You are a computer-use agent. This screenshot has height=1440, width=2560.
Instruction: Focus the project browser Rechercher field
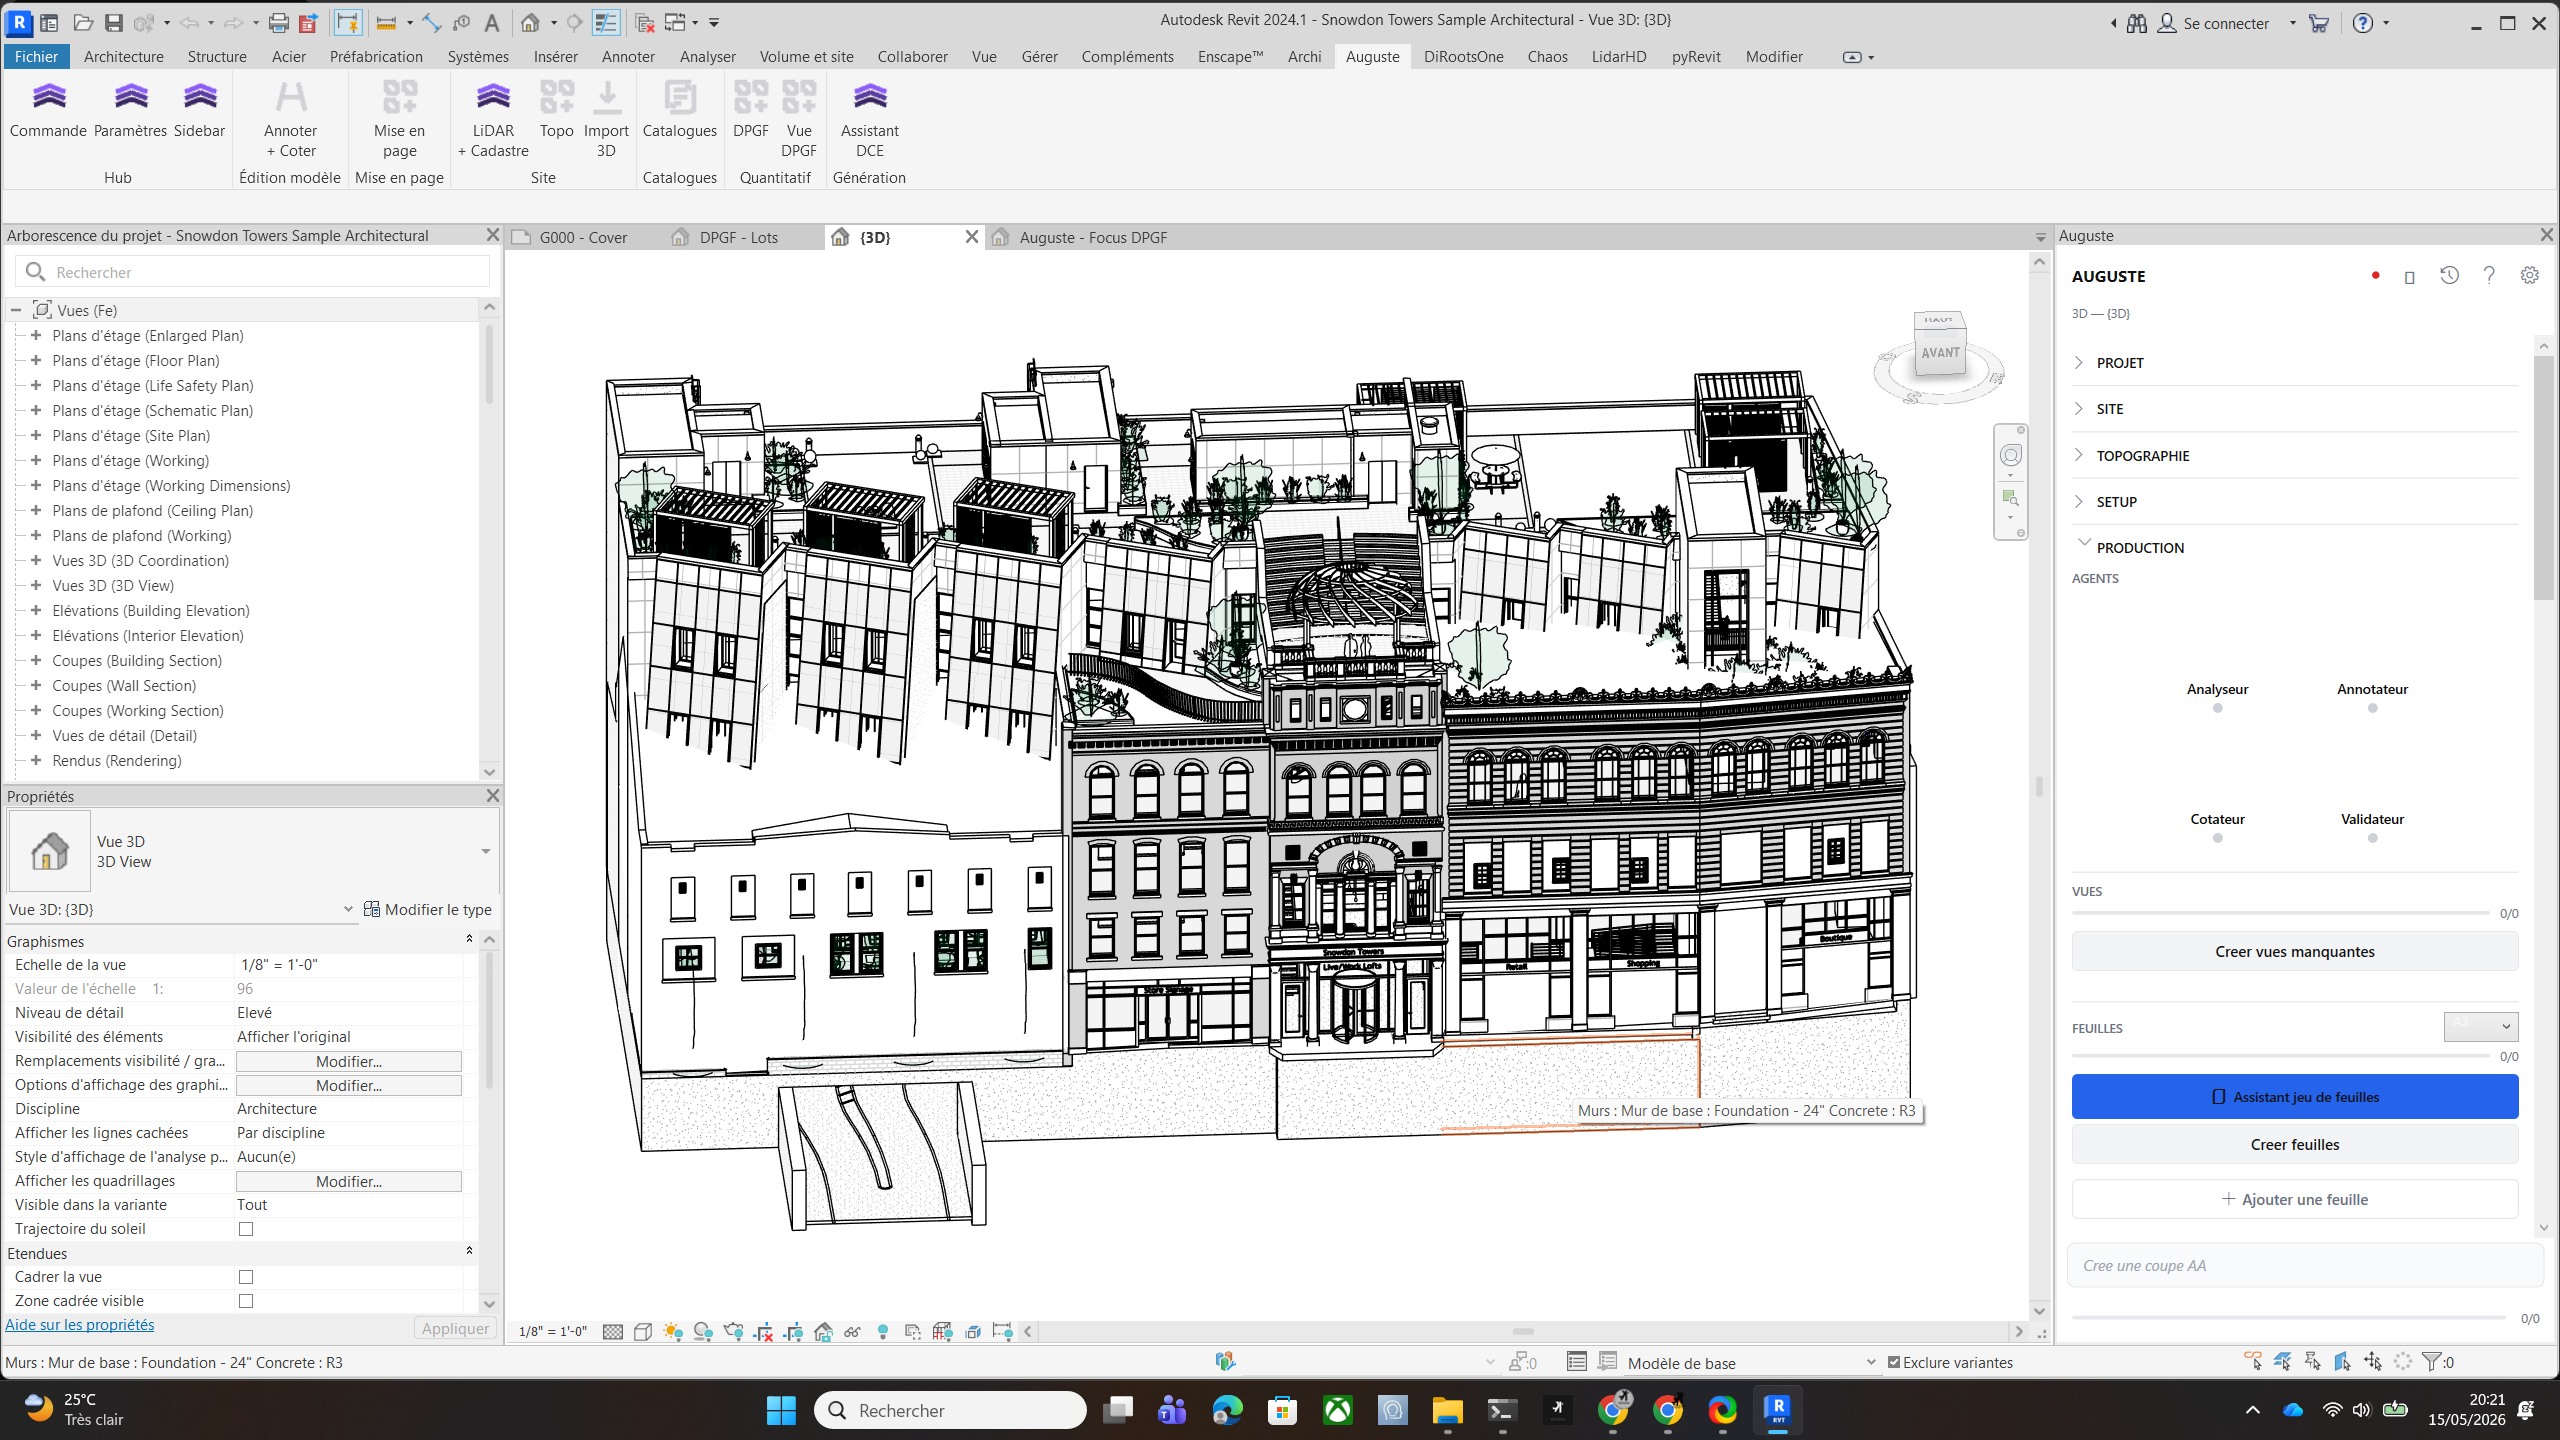(253, 272)
